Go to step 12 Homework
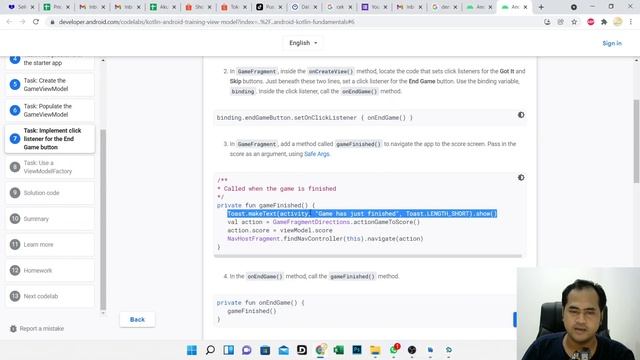 tap(50, 270)
